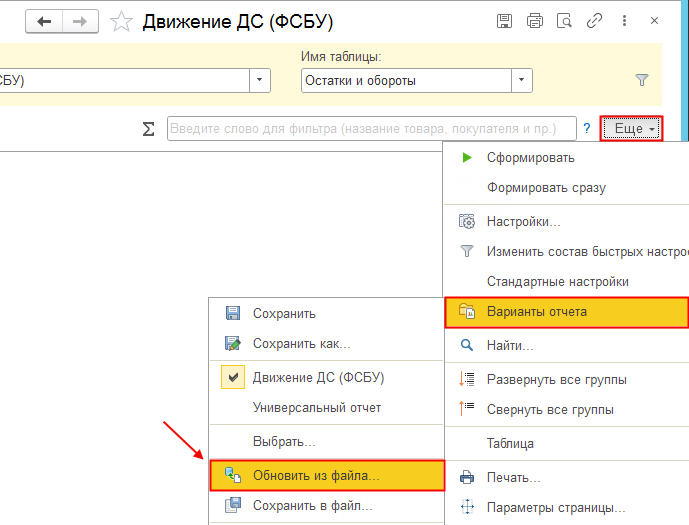Click the printer icon in title bar
The image size is (689, 525).
534,21
